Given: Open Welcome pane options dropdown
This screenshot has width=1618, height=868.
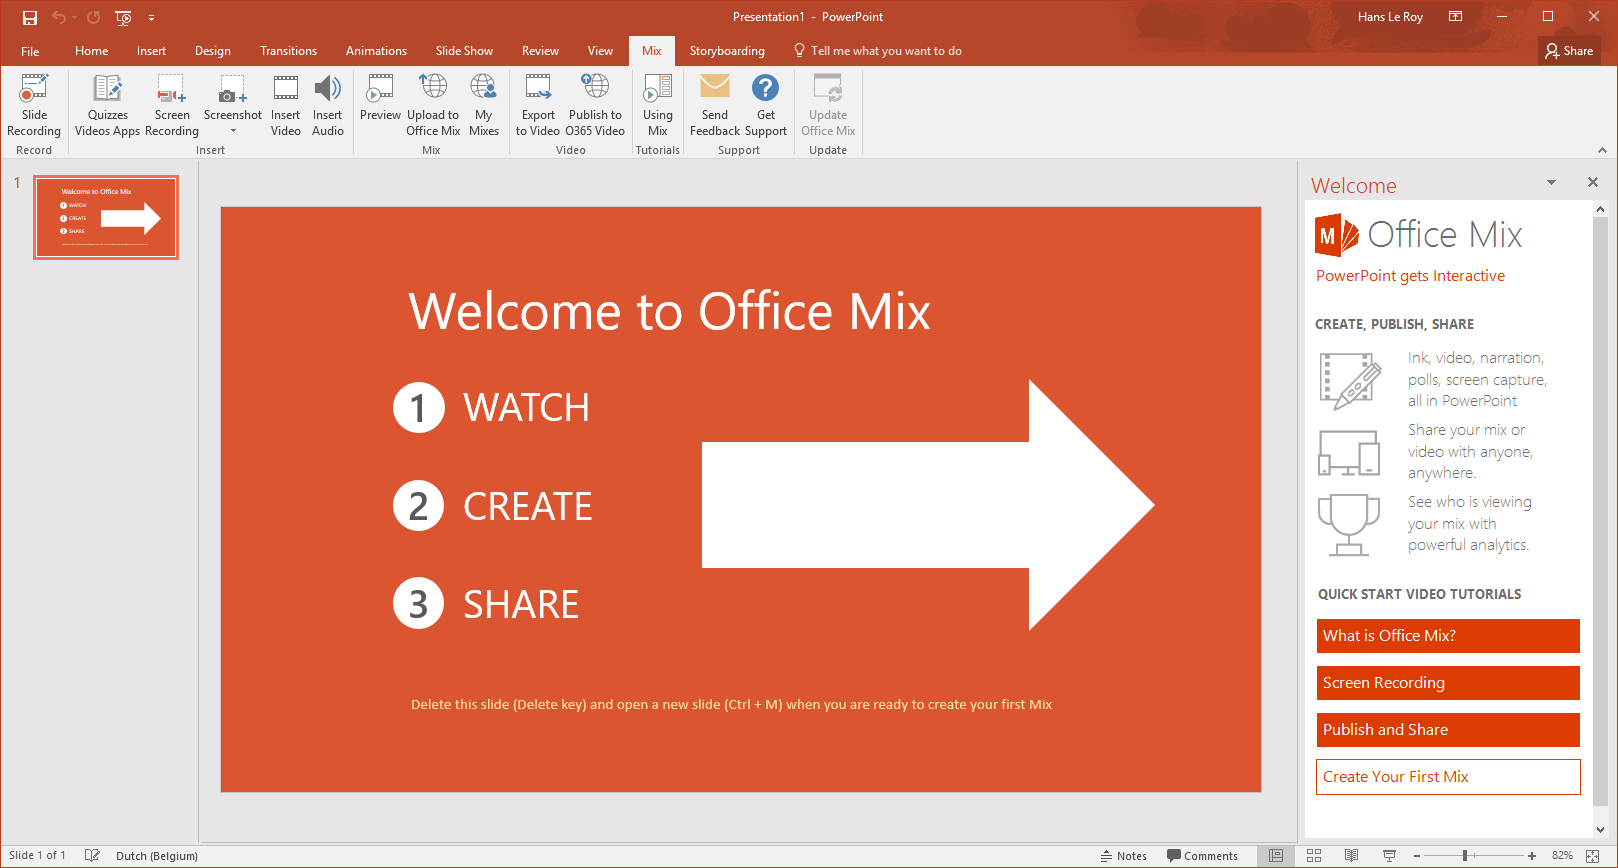Looking at the screenshot, I should 1551,183.
